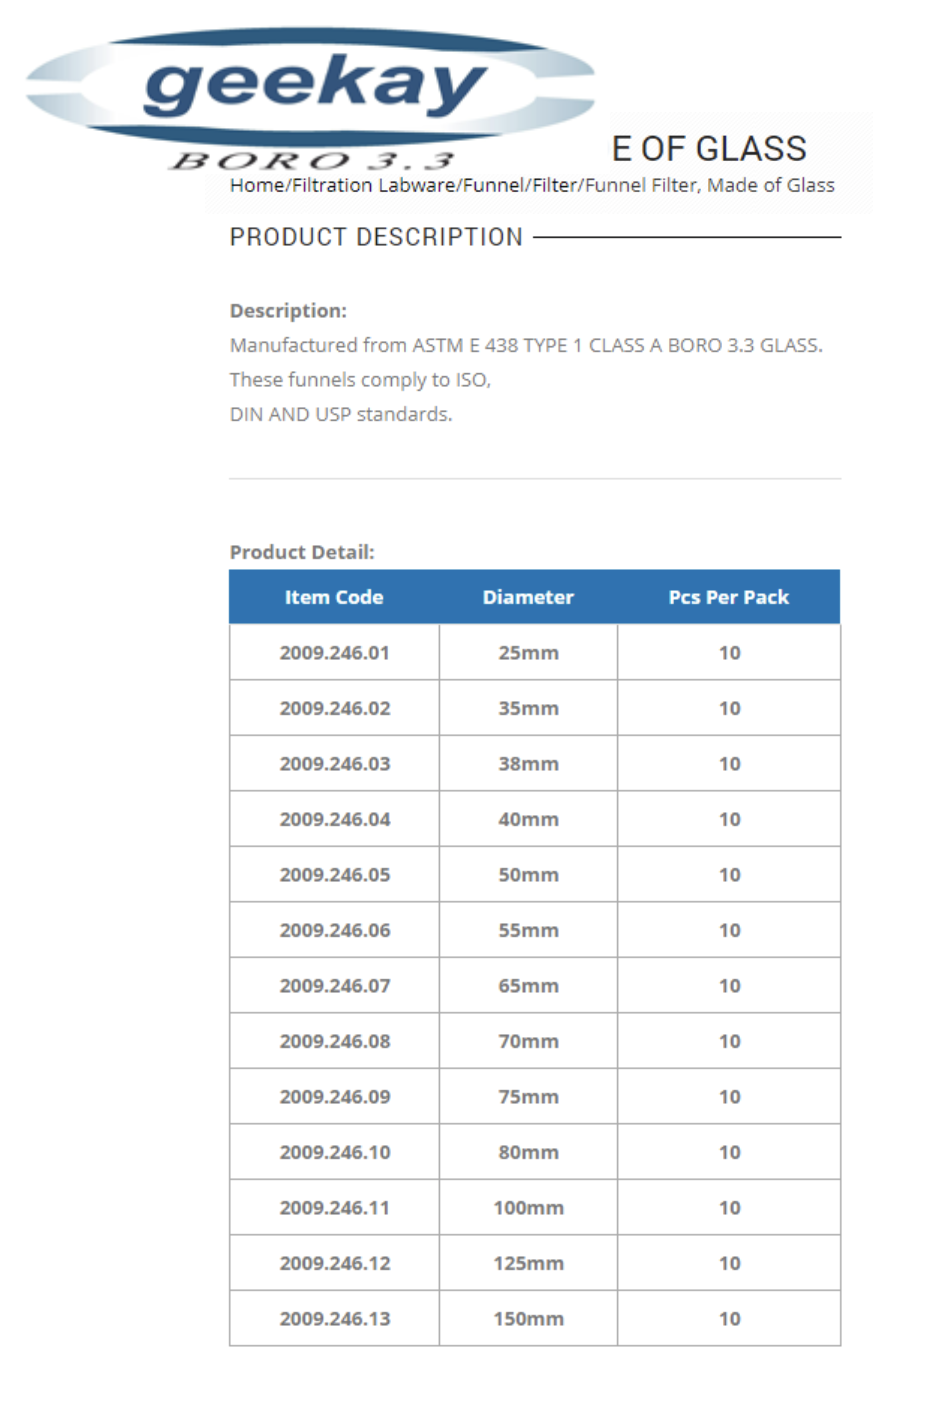Click the 150mm diameter cell
Image resolution: width=950 pixels, height=1404 pixels.
coord(528,1319)
